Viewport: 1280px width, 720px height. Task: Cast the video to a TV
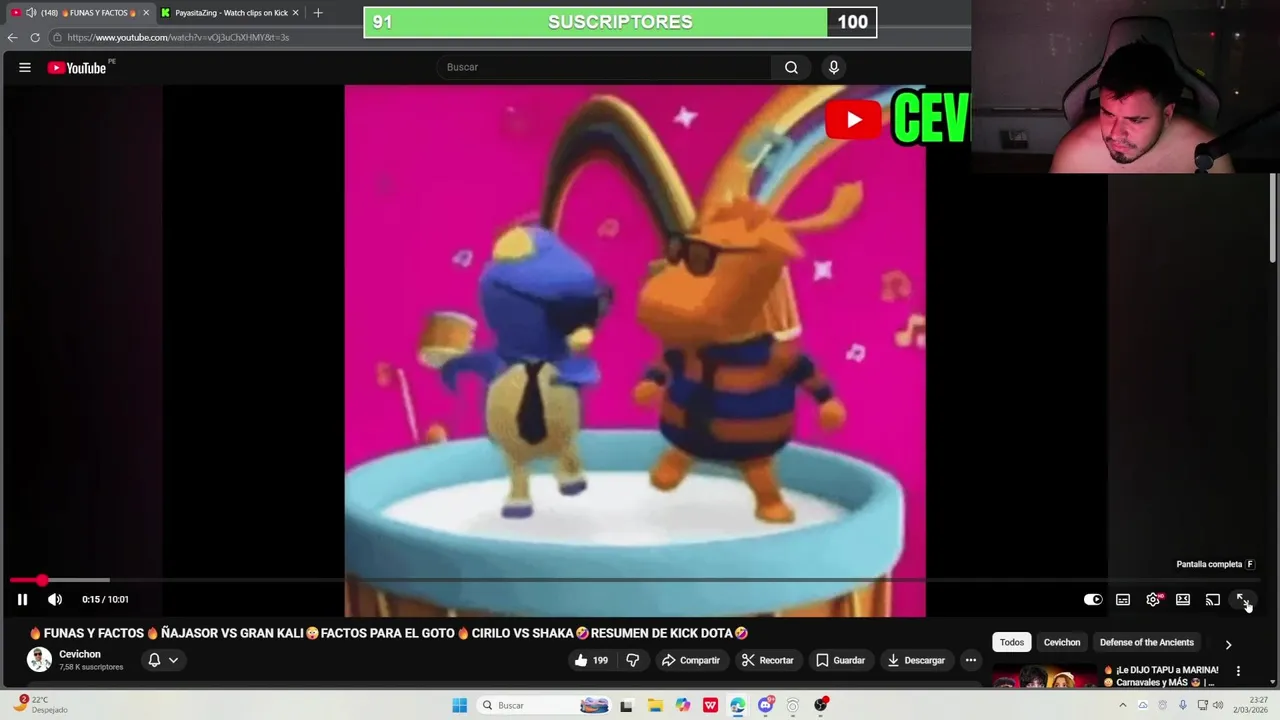[1213, 599]
